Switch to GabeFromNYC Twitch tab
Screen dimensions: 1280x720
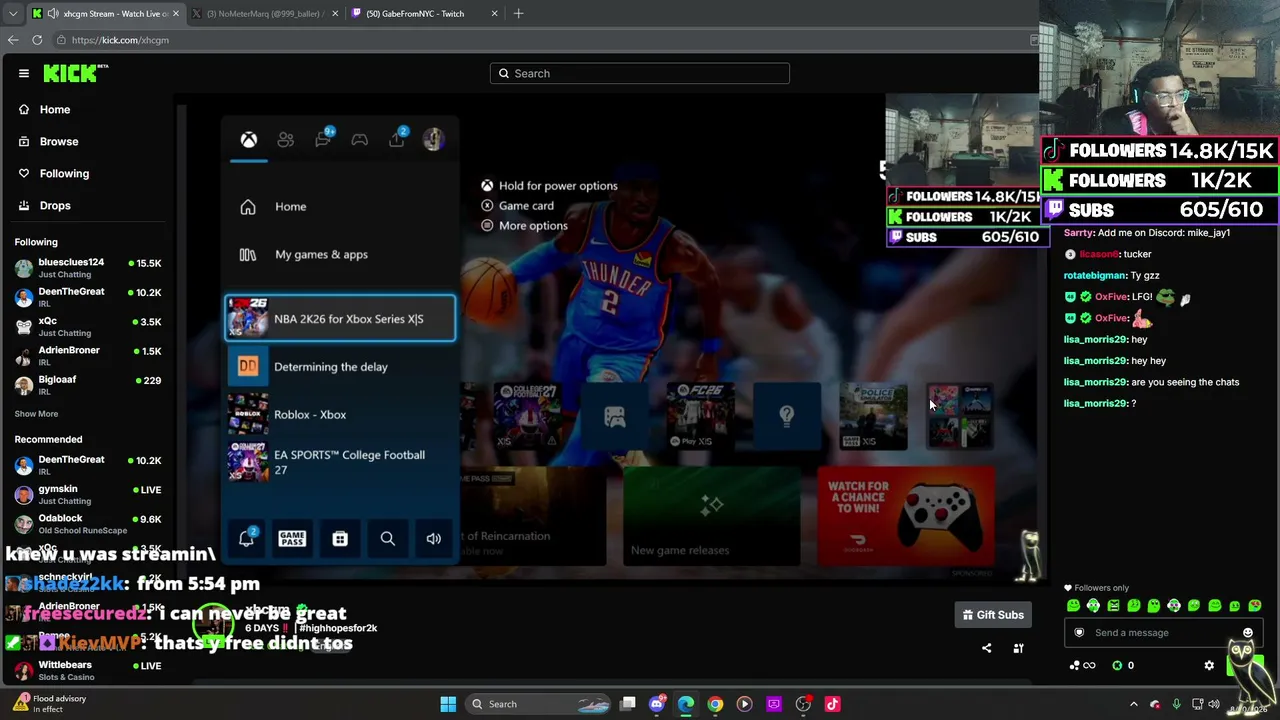(x=425, y=14)
